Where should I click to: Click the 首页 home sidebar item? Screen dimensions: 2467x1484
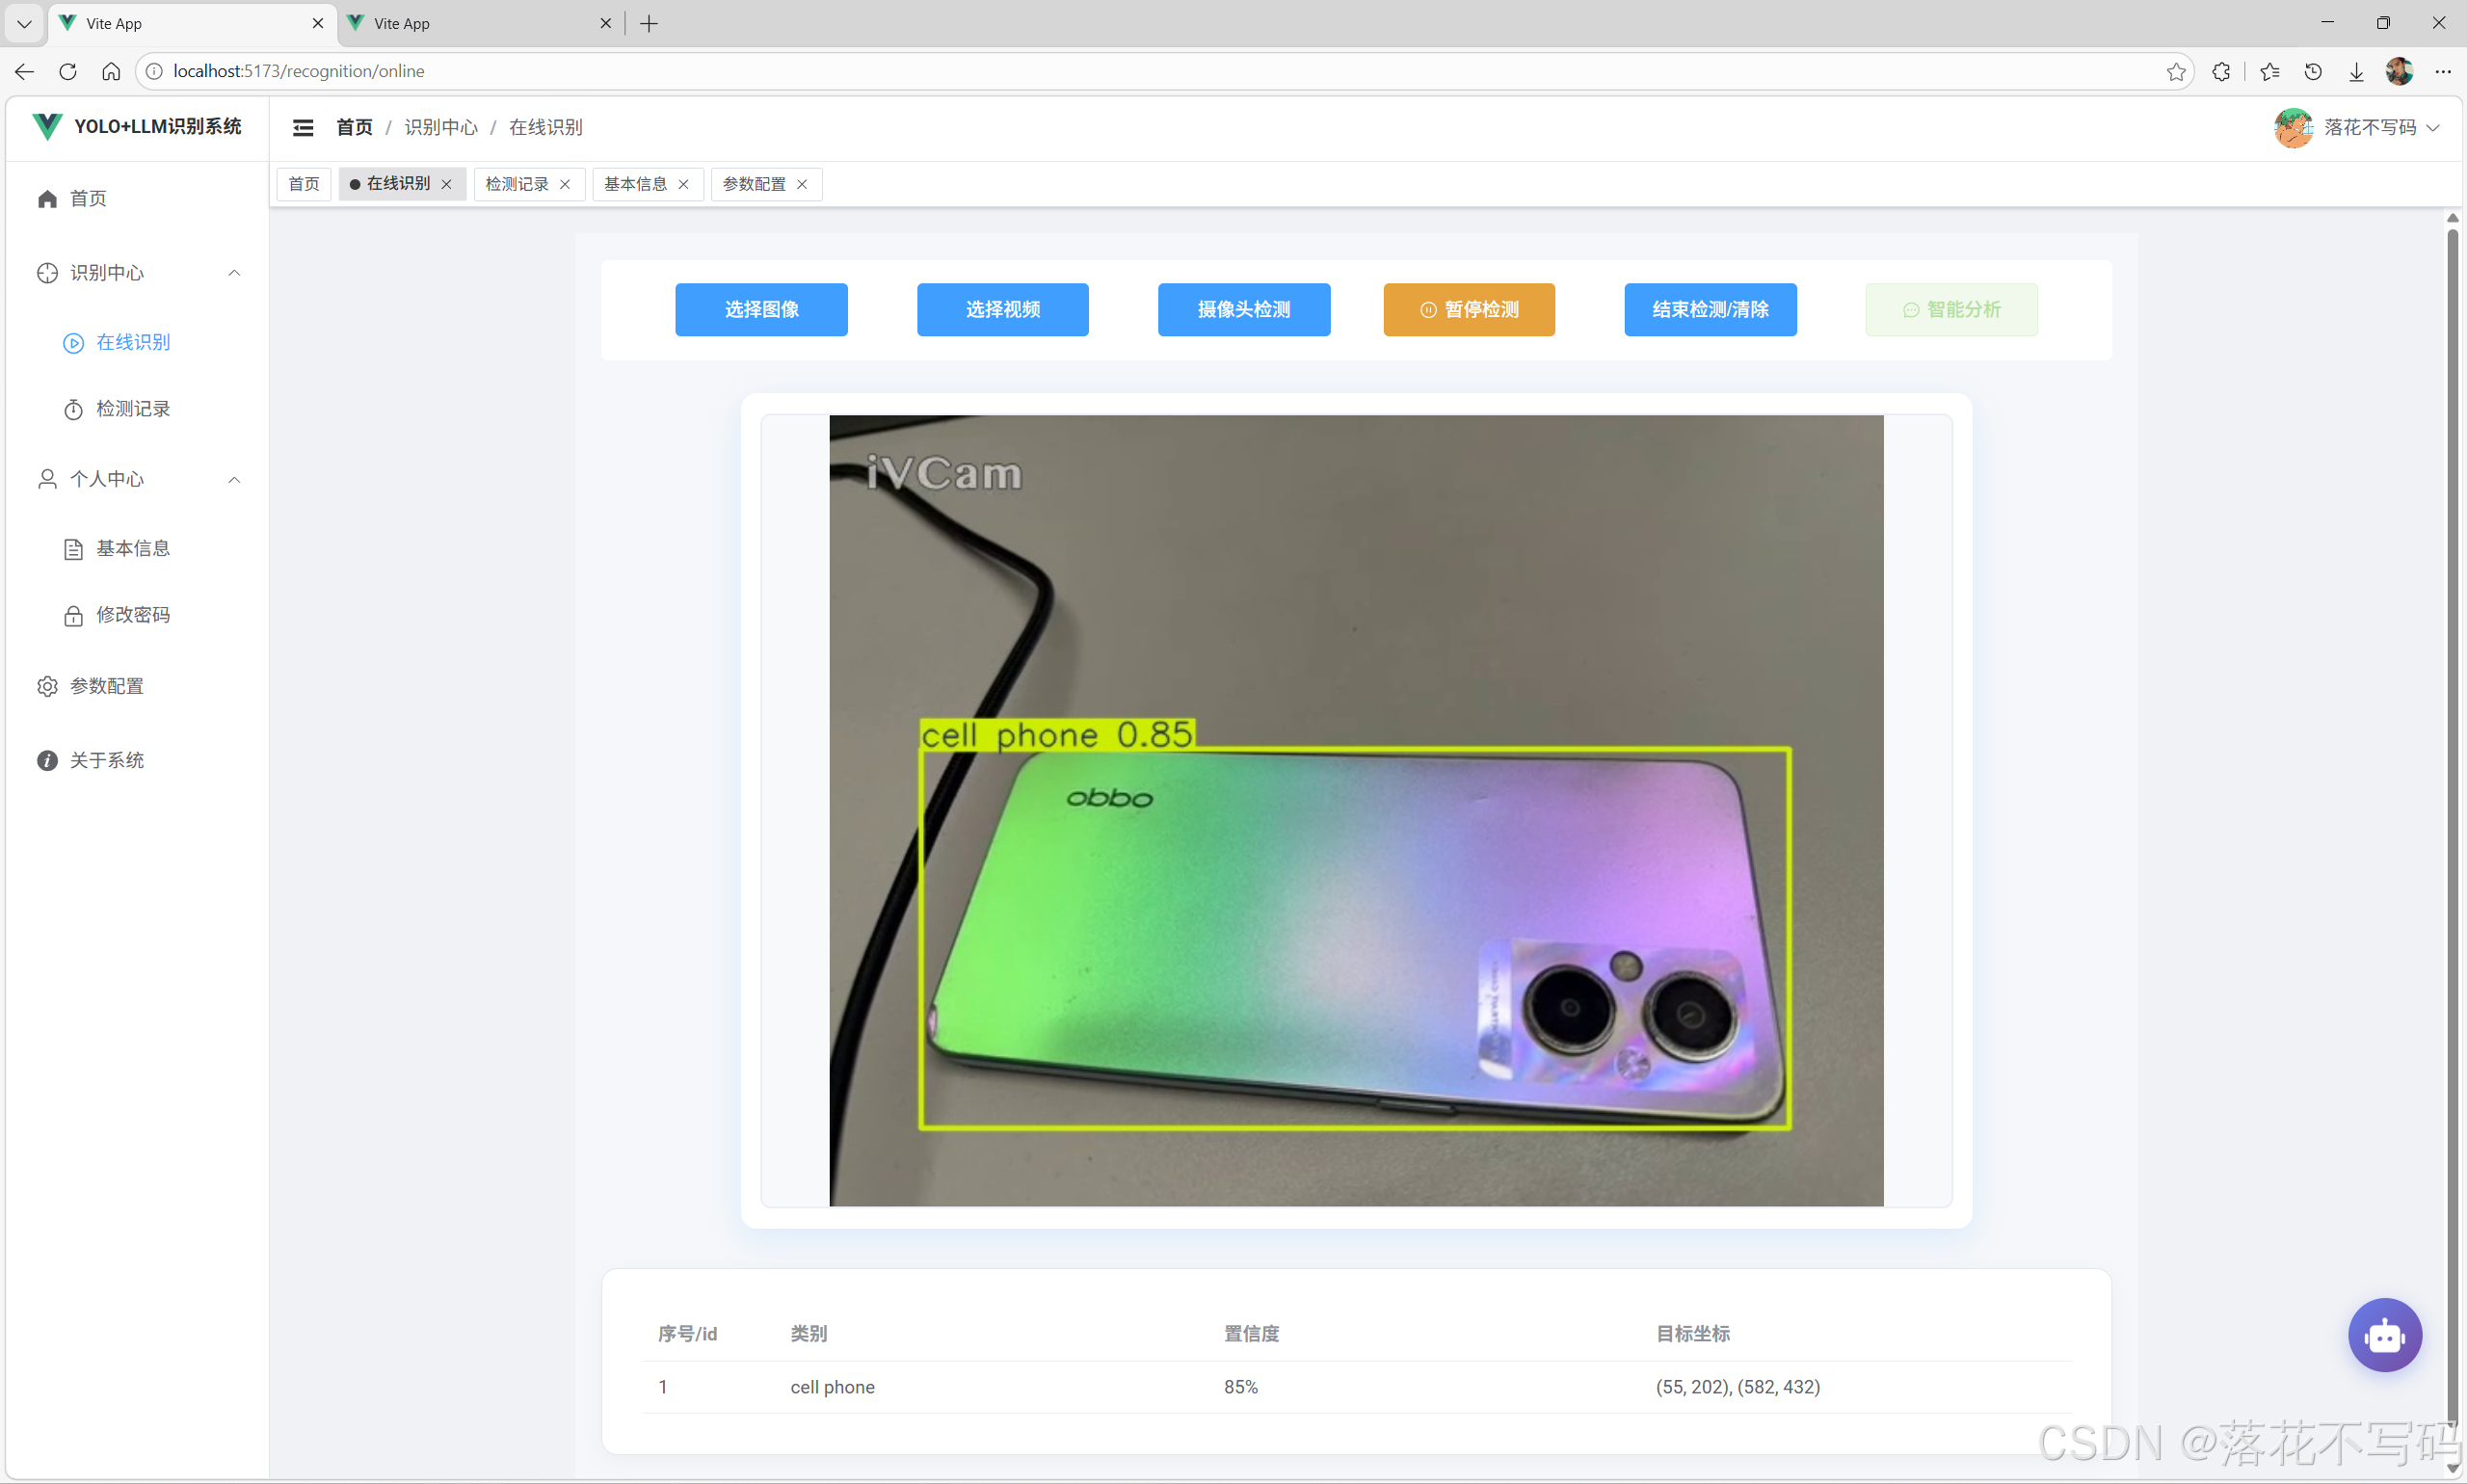pyautogui.click(x=88, y=198)
